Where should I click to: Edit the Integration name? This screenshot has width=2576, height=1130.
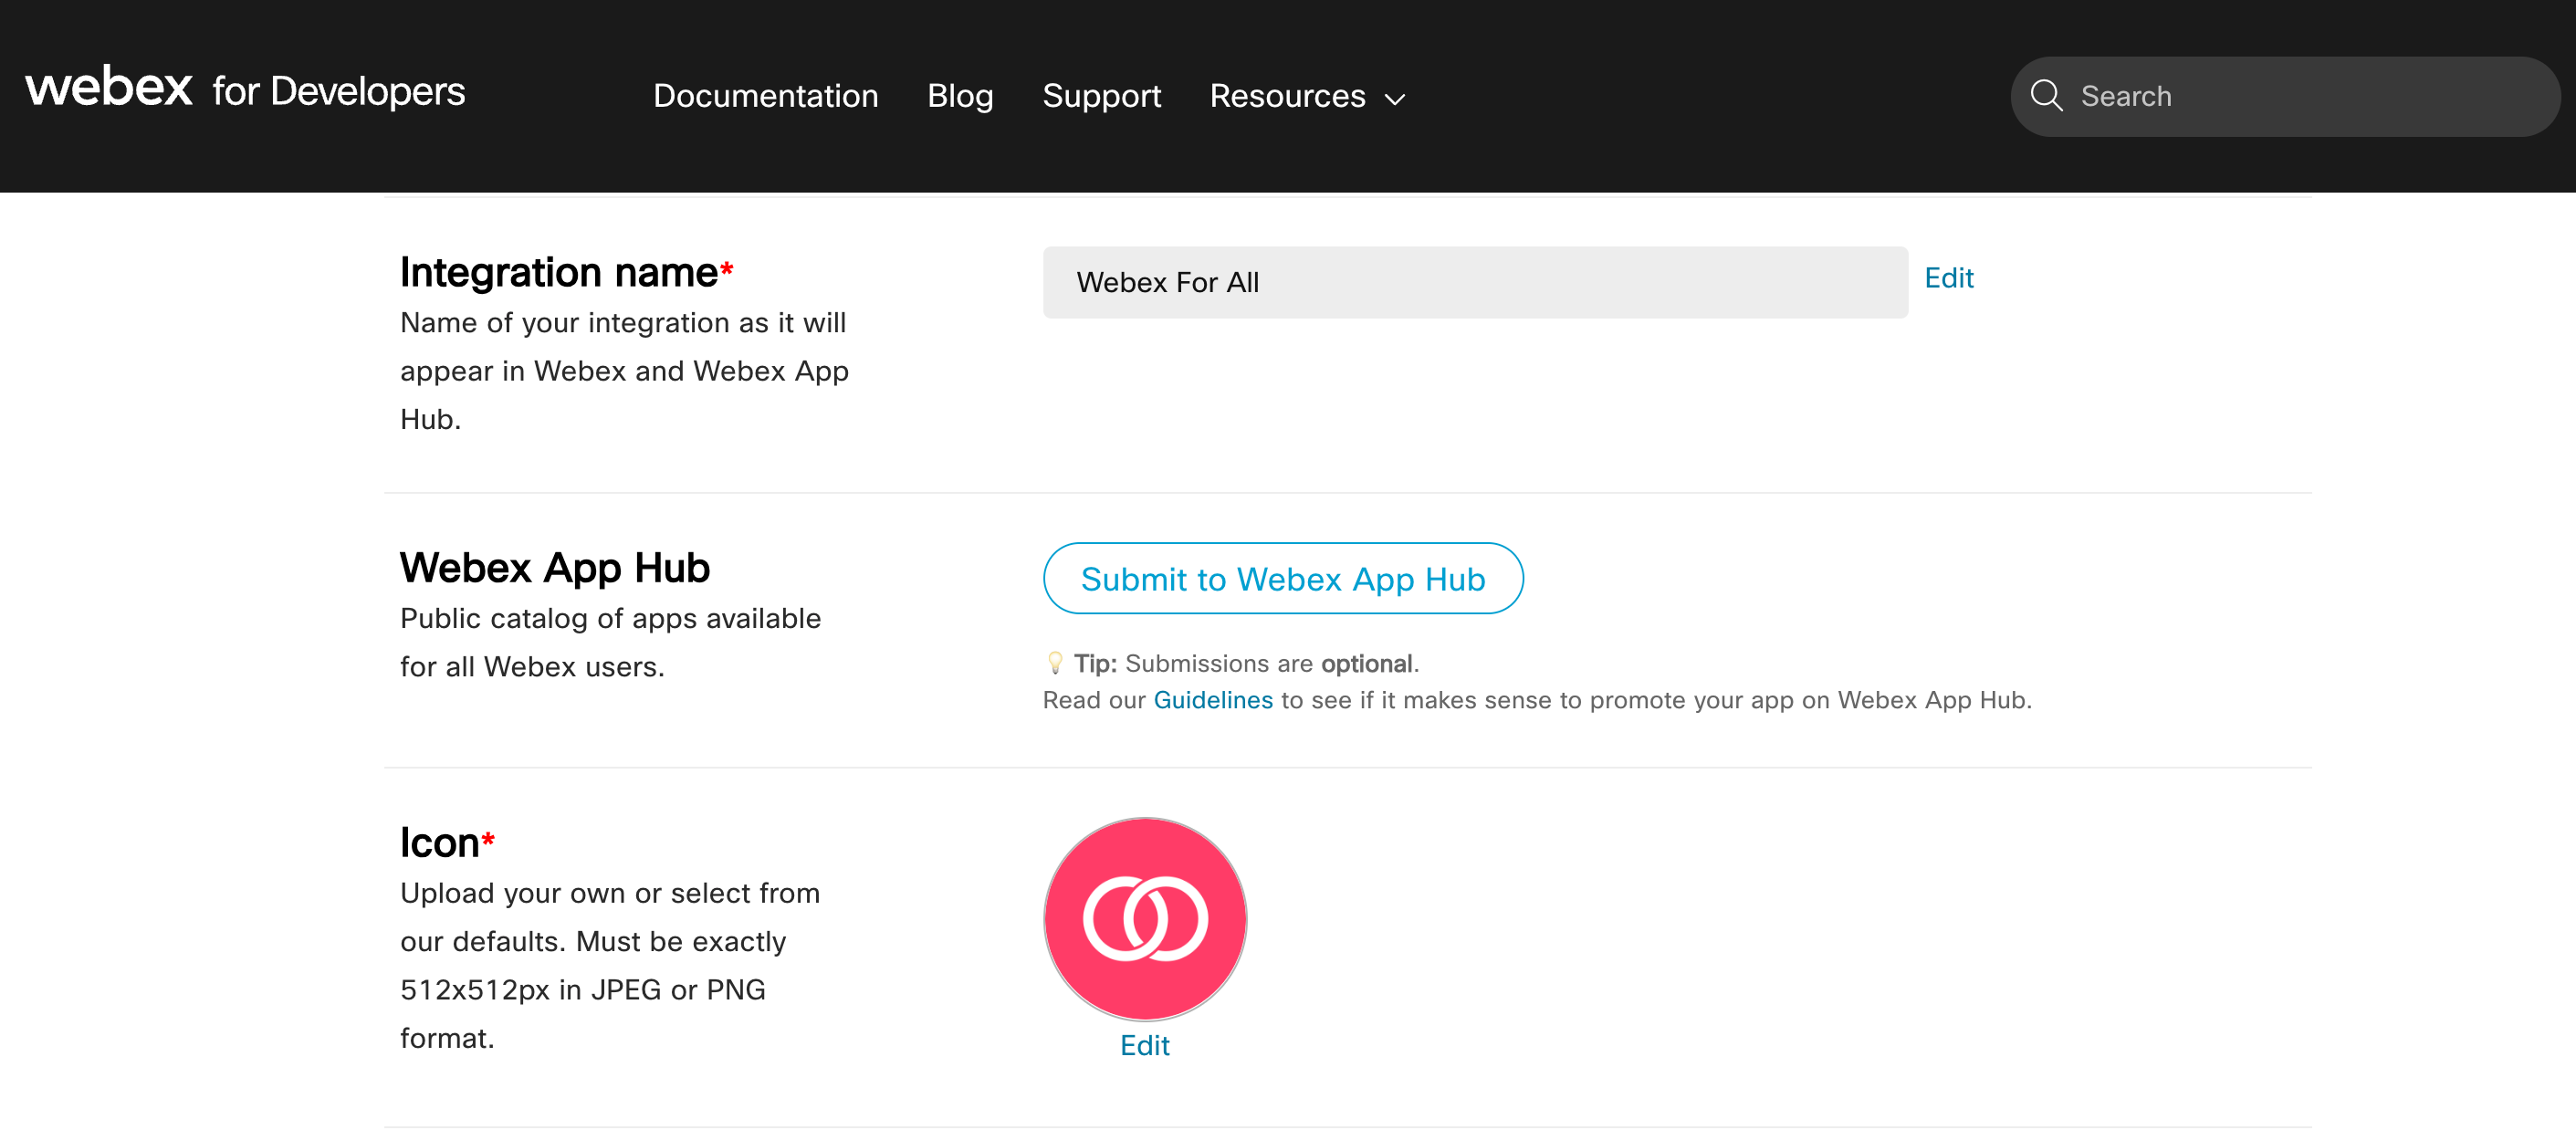click(x=1948, y=278)
